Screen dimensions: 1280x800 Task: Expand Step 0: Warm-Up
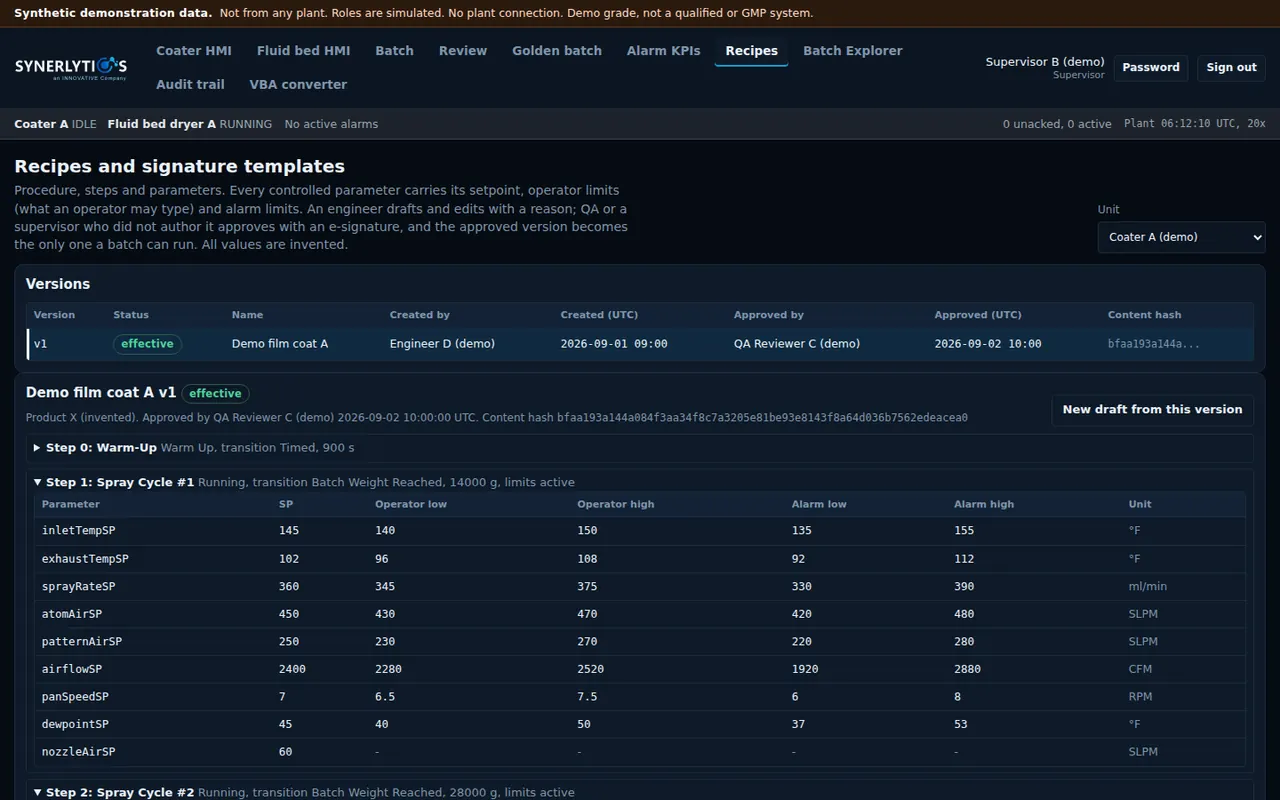639,448
